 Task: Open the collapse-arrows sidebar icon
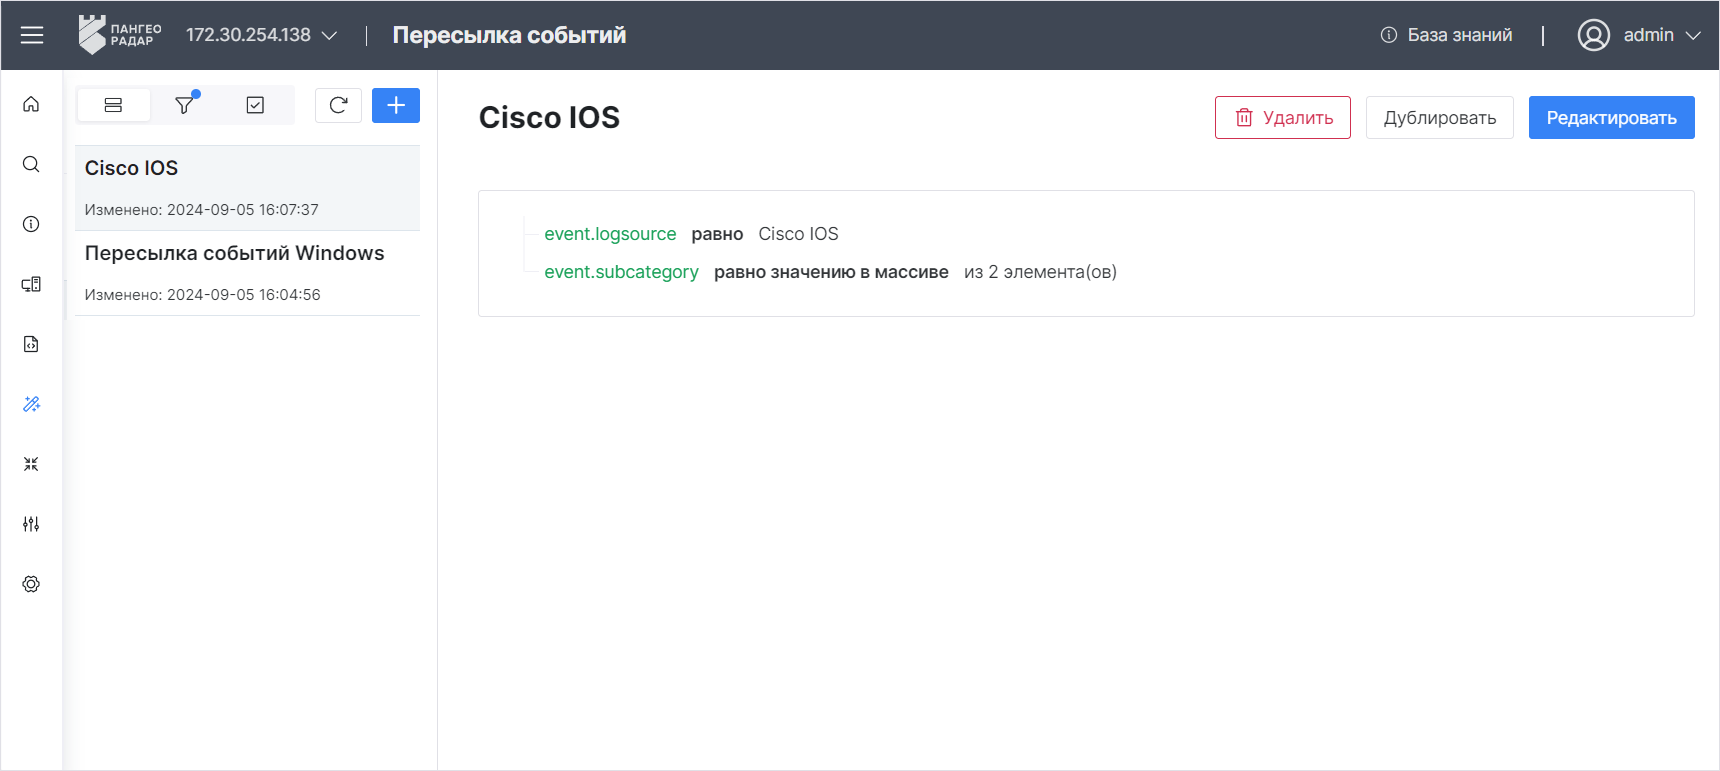[31, 464]
